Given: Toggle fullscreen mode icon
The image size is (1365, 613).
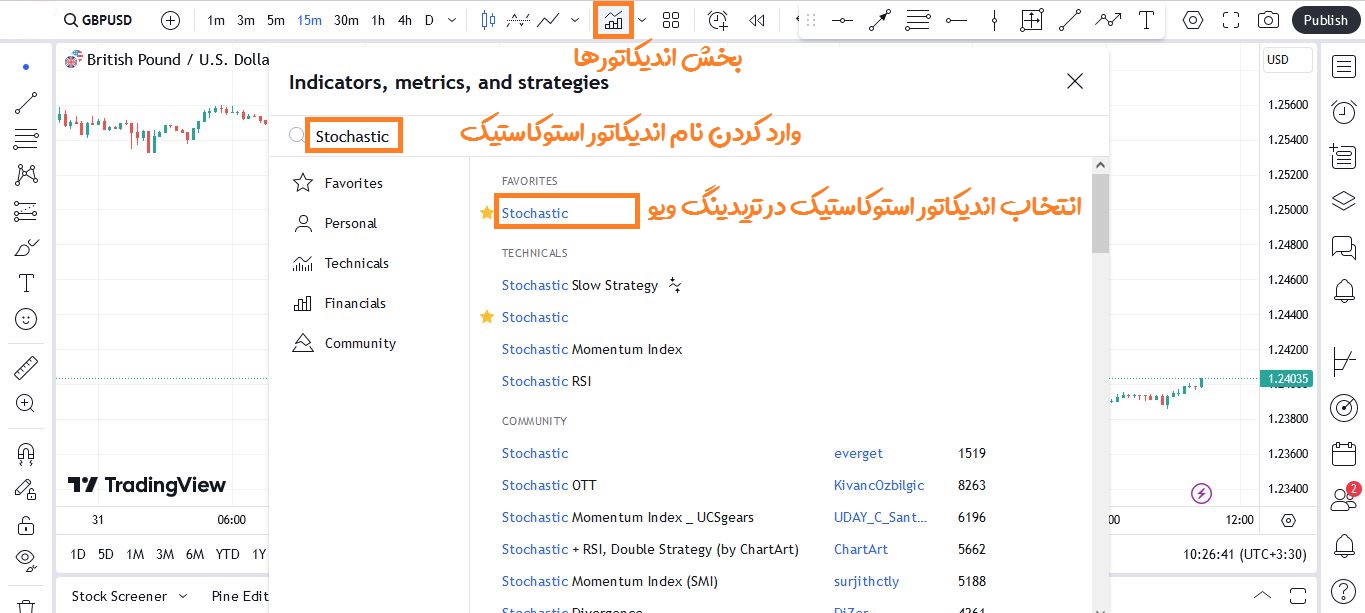Looking at the screenshot, I should 1231,20.
